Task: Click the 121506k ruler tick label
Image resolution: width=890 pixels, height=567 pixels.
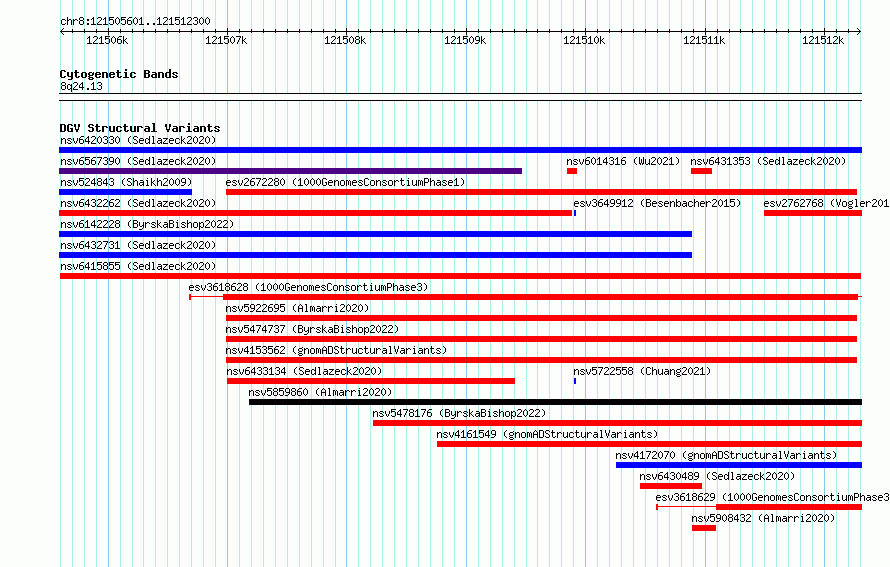Action: [x=107, y=40]
